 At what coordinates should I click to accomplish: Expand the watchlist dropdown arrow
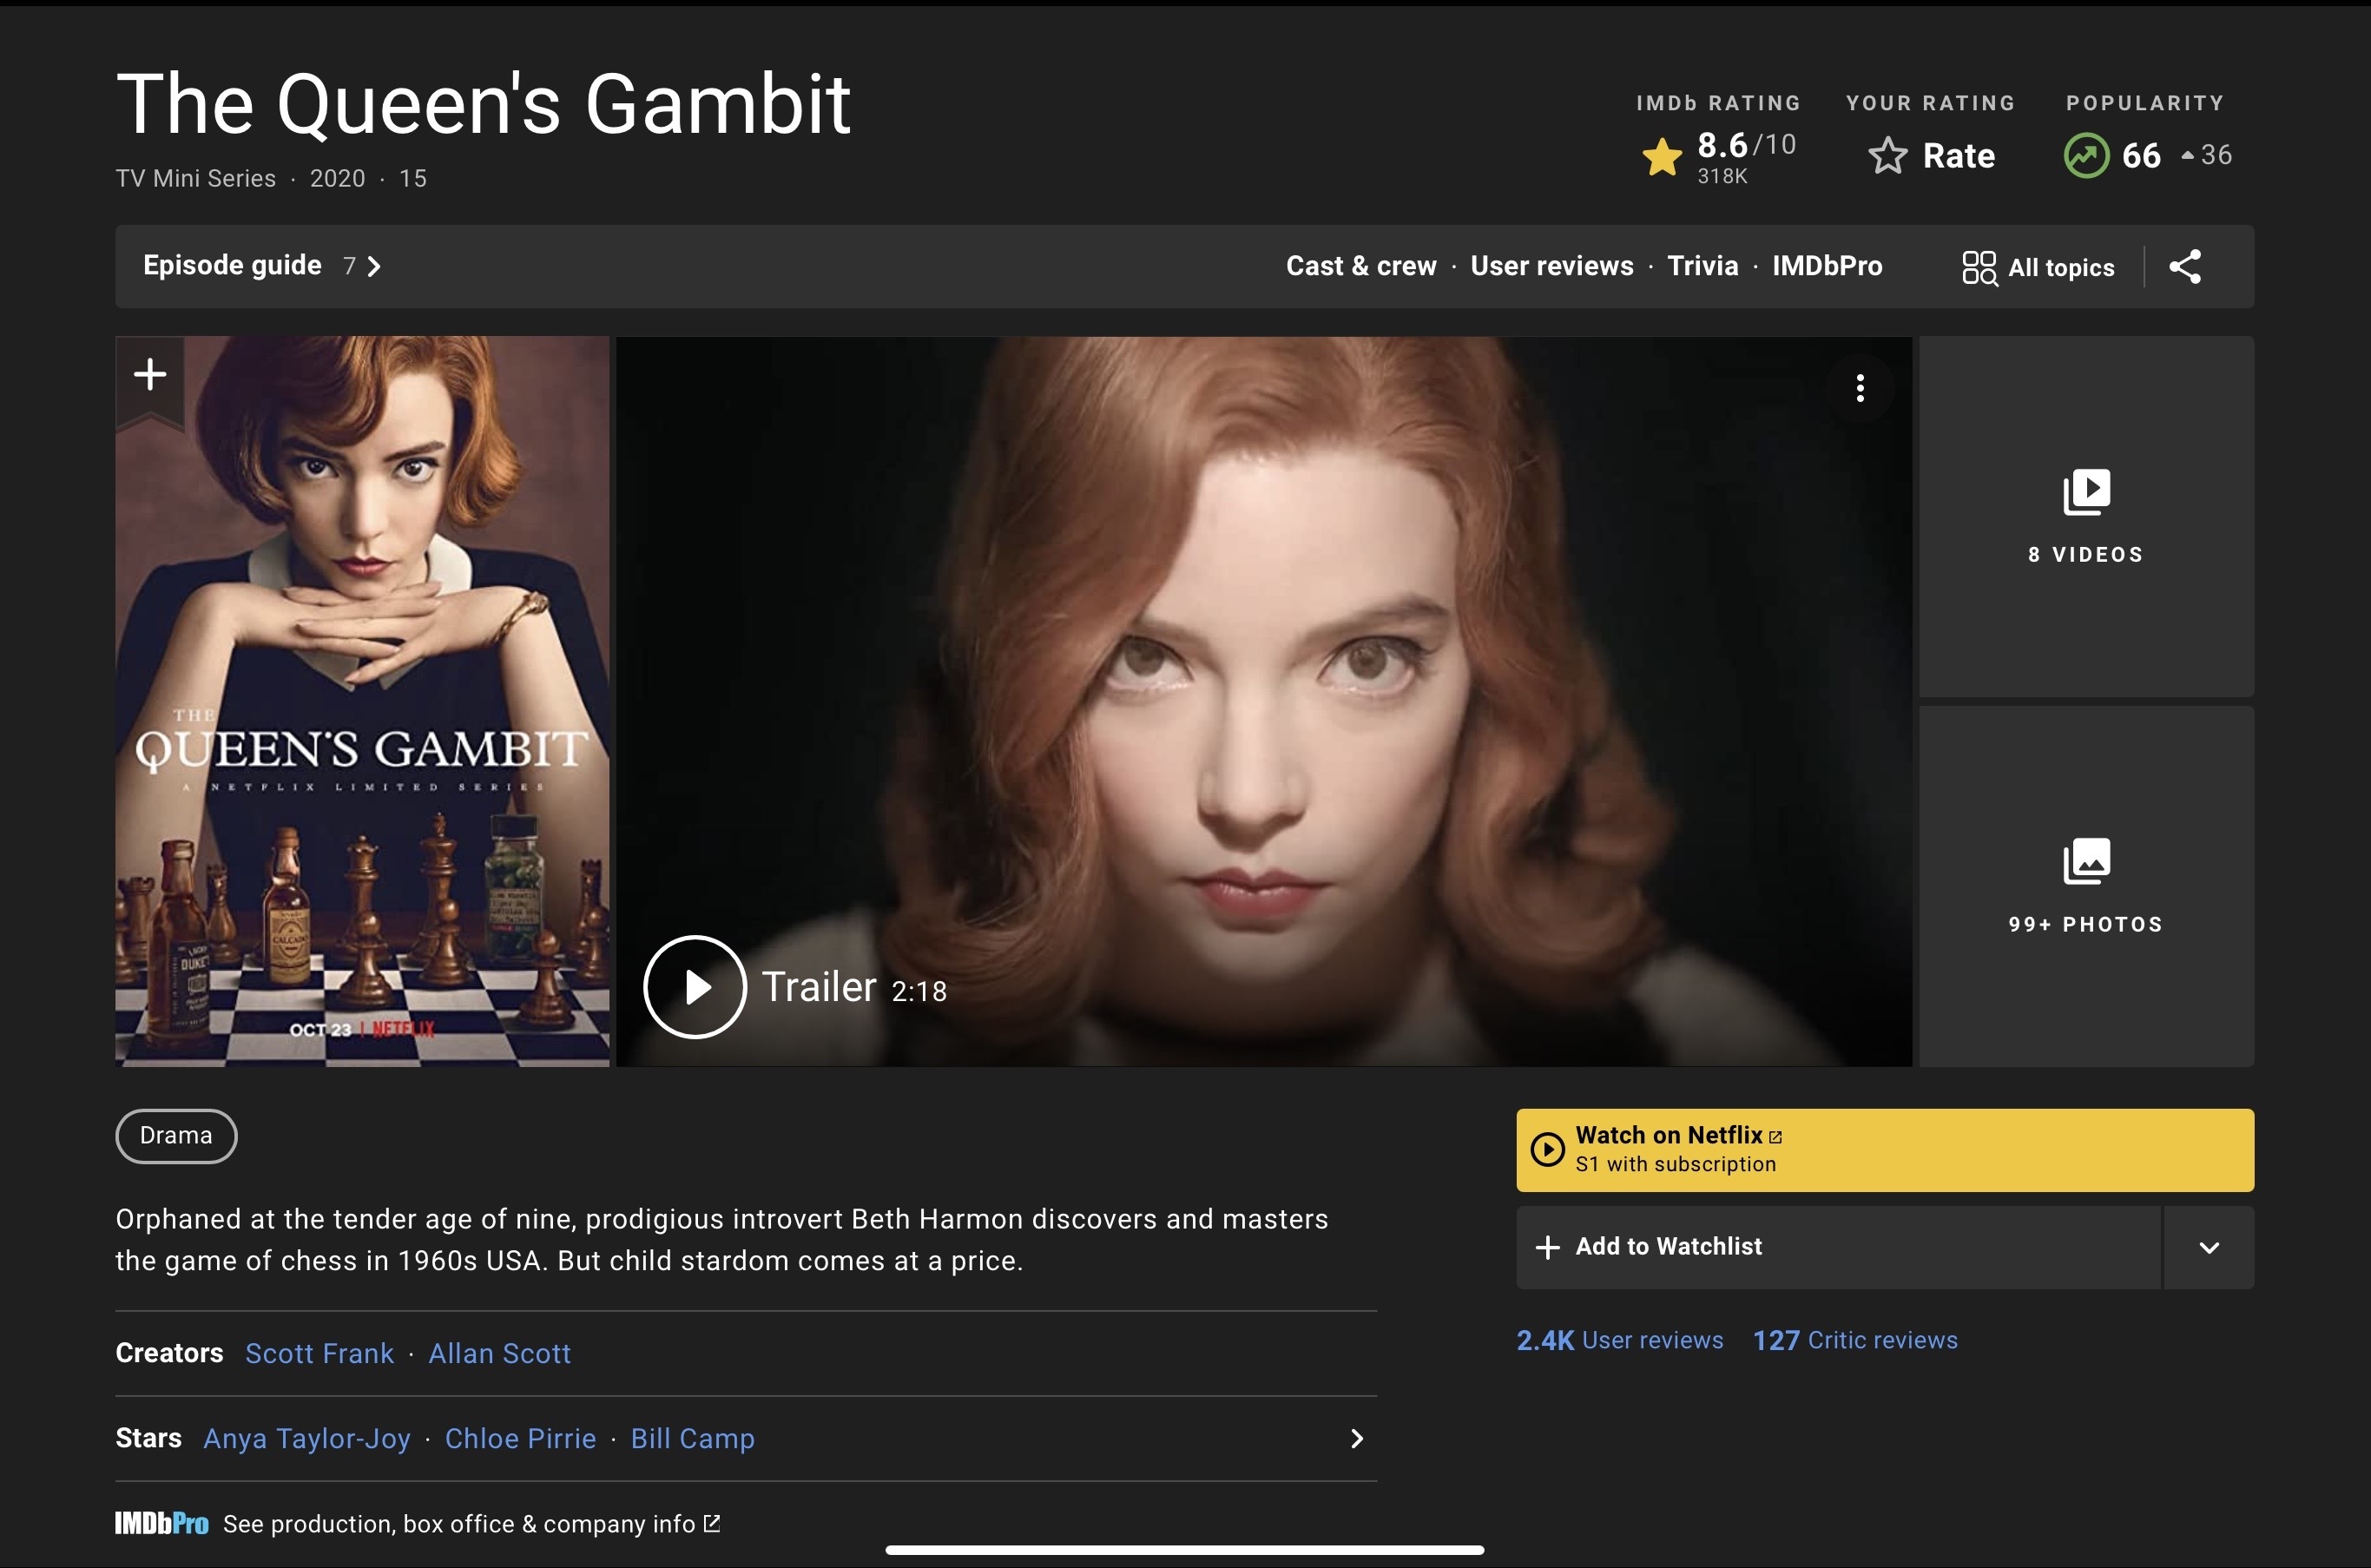coord(2209,1247)
